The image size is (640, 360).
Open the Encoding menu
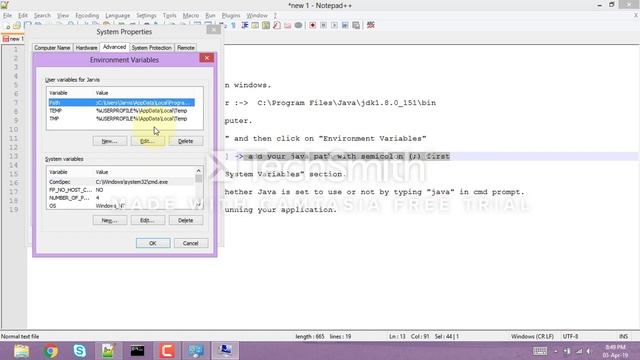(87, 16)
